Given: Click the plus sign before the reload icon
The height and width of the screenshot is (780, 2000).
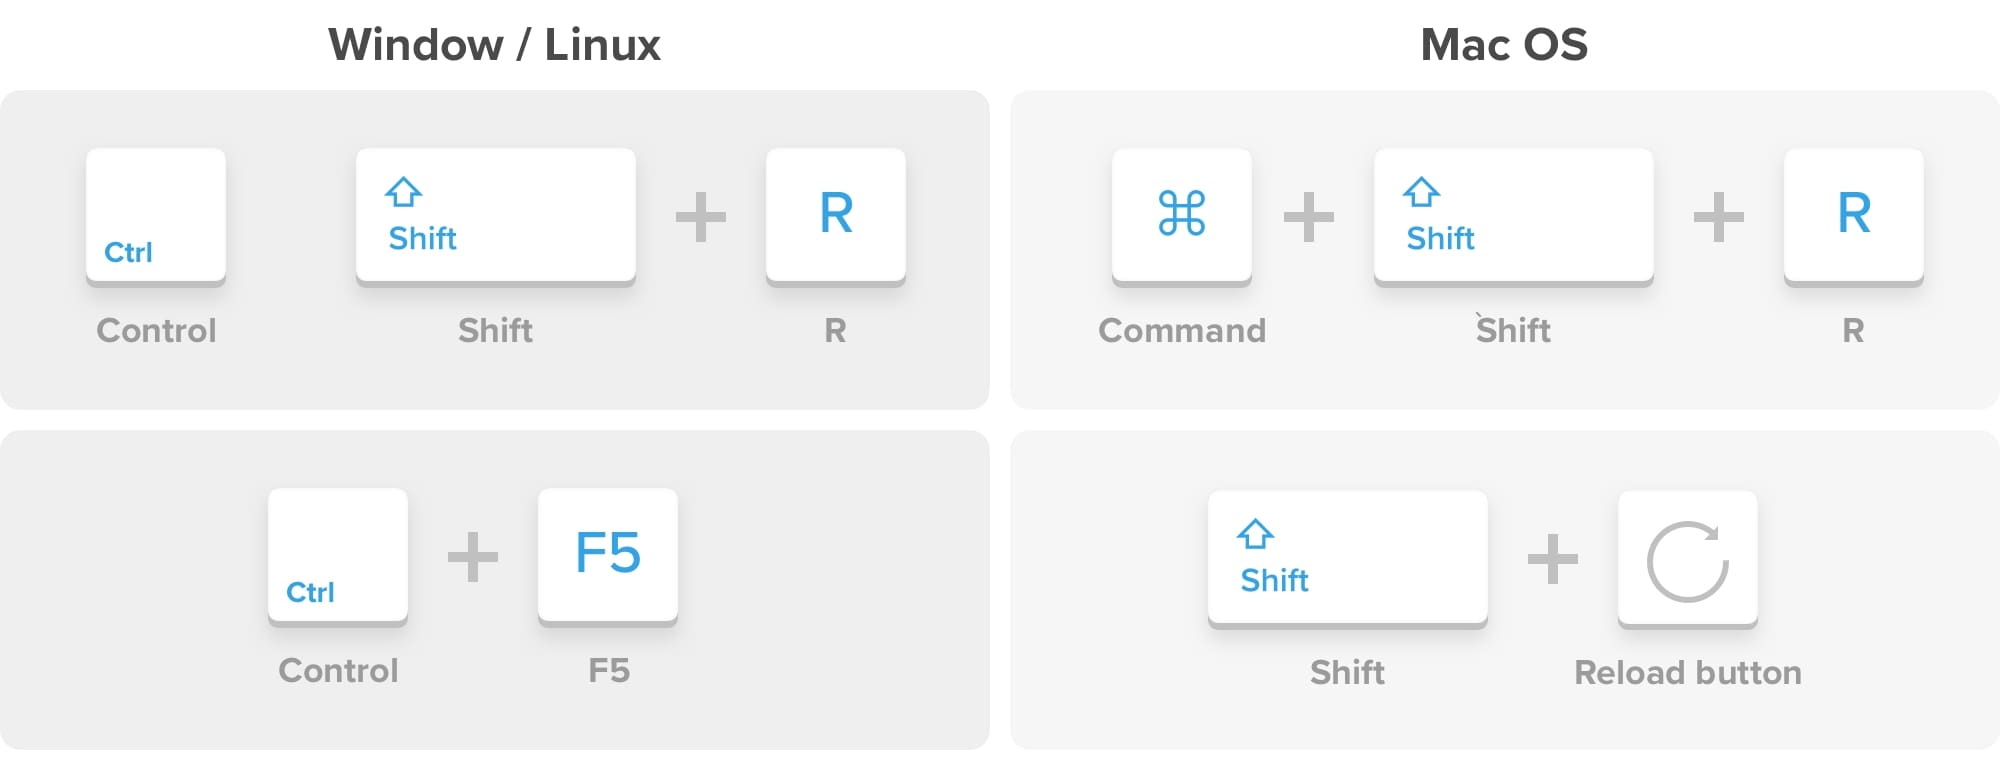Looking at the screenshot, I should 1552,559.
